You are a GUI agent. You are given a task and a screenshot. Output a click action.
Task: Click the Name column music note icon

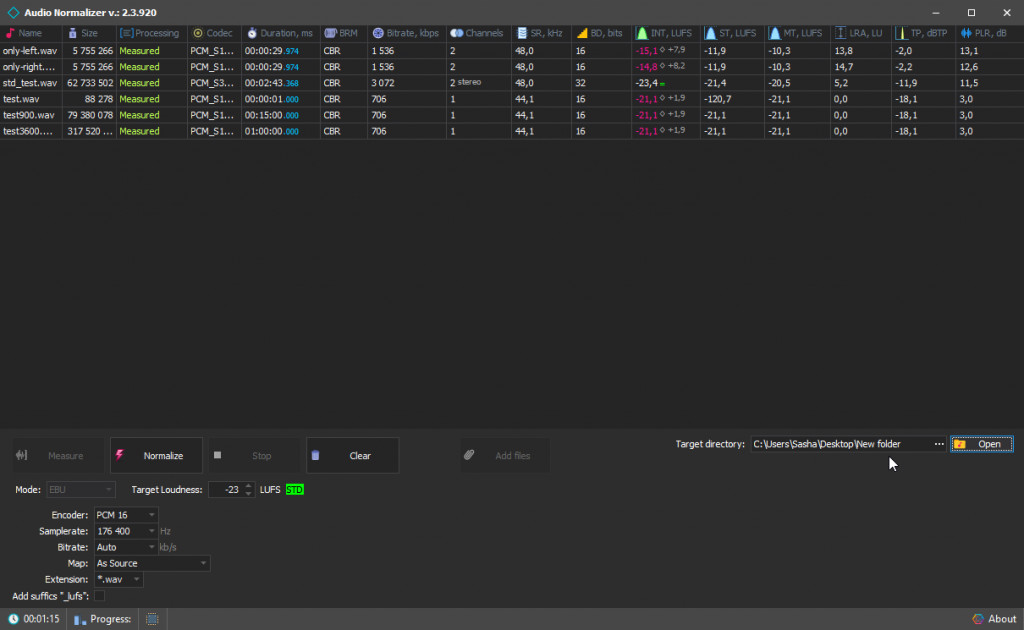pyautogui.click(x=10, y=33)
